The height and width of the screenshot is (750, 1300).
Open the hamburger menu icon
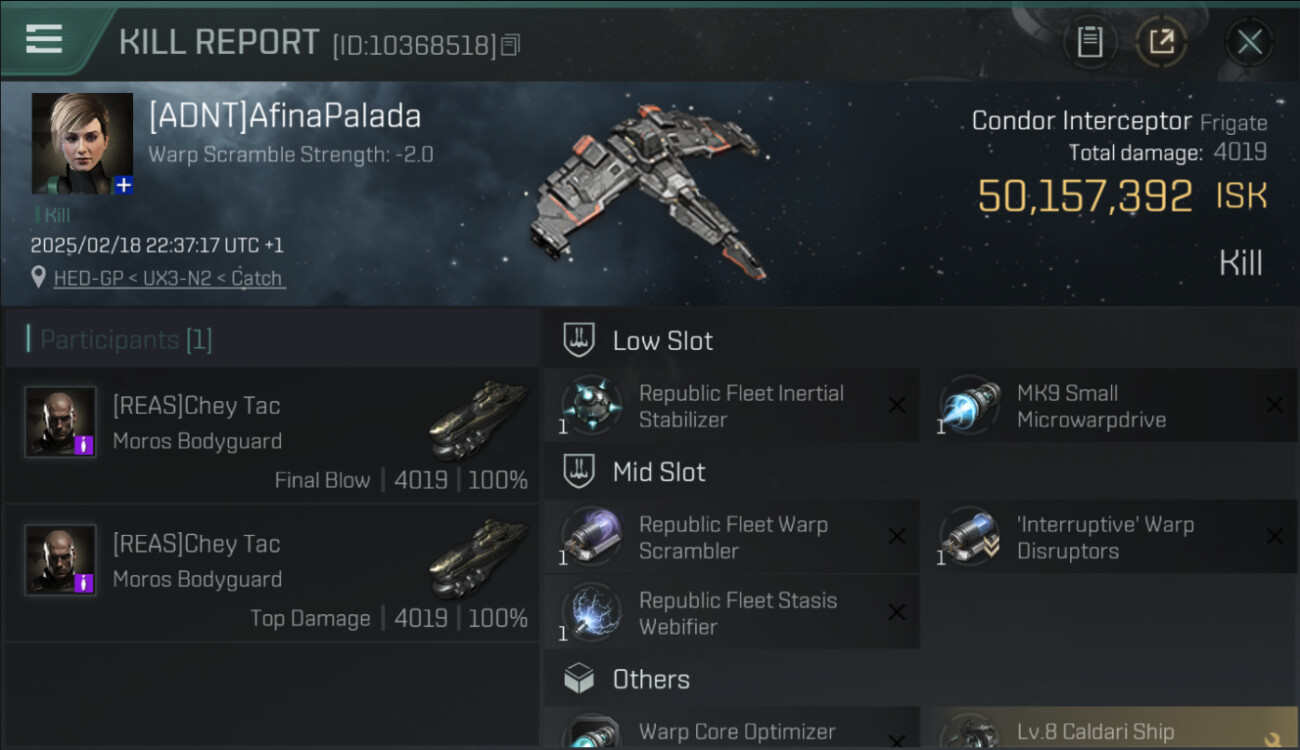[44, 39]
